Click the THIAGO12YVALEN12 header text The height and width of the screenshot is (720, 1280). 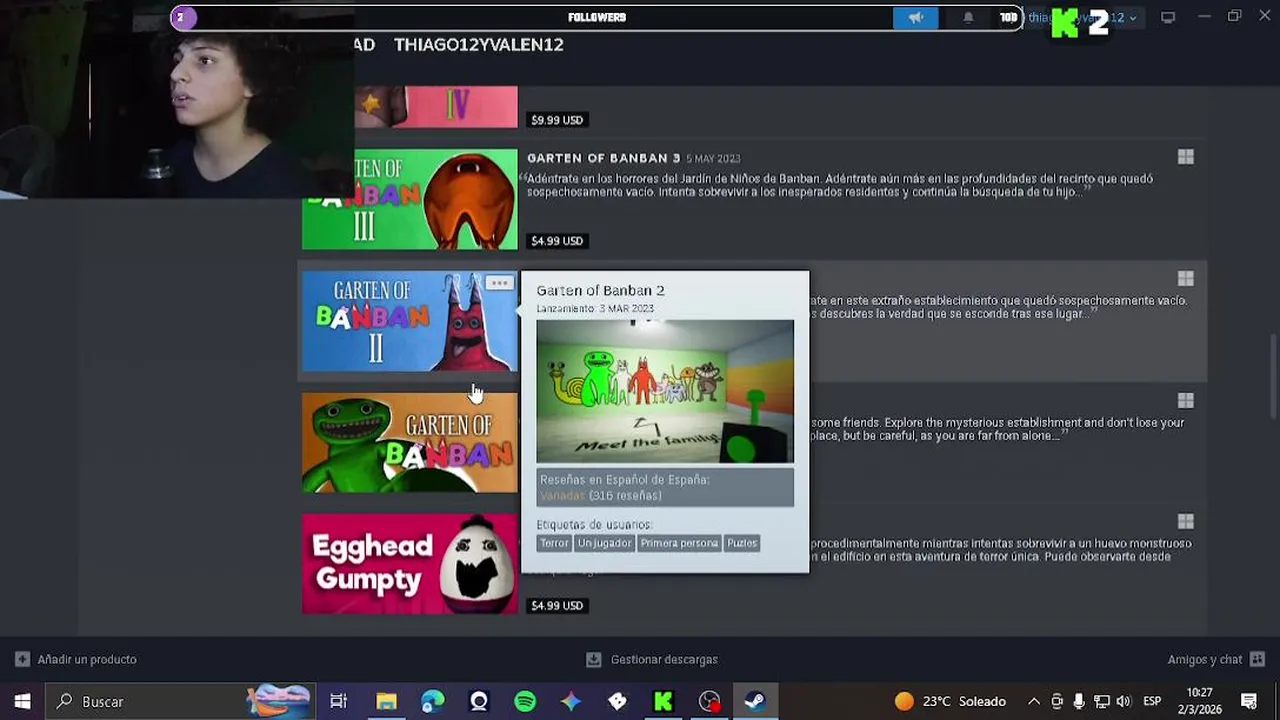pyautogui.click(x=479, y=45)
